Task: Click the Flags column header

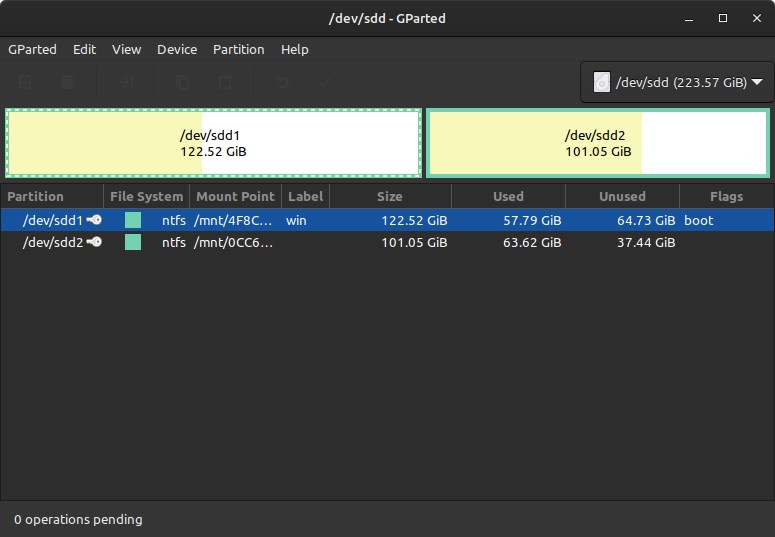Action: point(727,196)
